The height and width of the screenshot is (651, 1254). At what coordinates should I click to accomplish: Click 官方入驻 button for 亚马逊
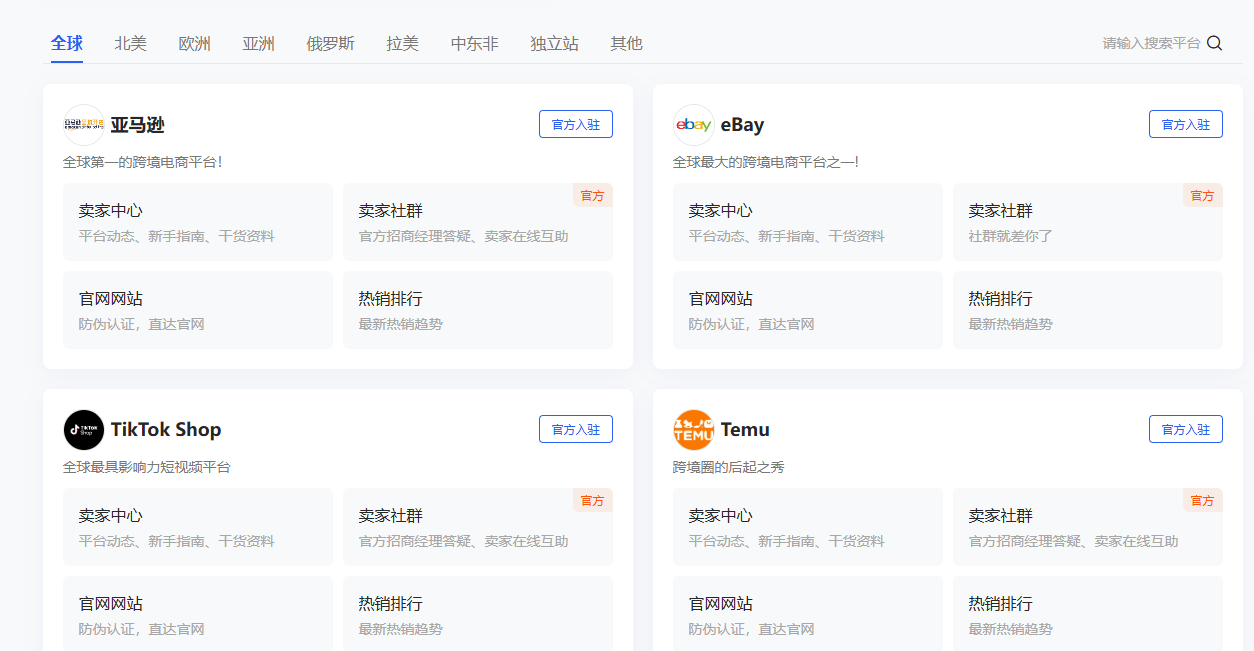[x=575, y=124]
